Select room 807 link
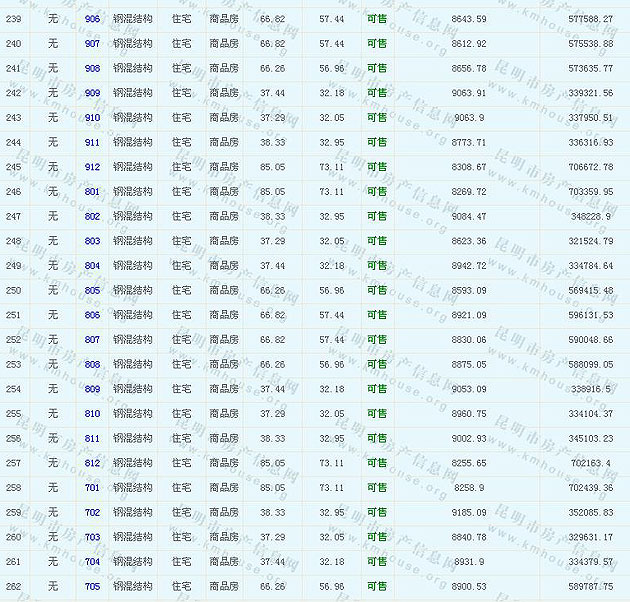The width and height of the screenshot is (630, 602). [92, 340]
